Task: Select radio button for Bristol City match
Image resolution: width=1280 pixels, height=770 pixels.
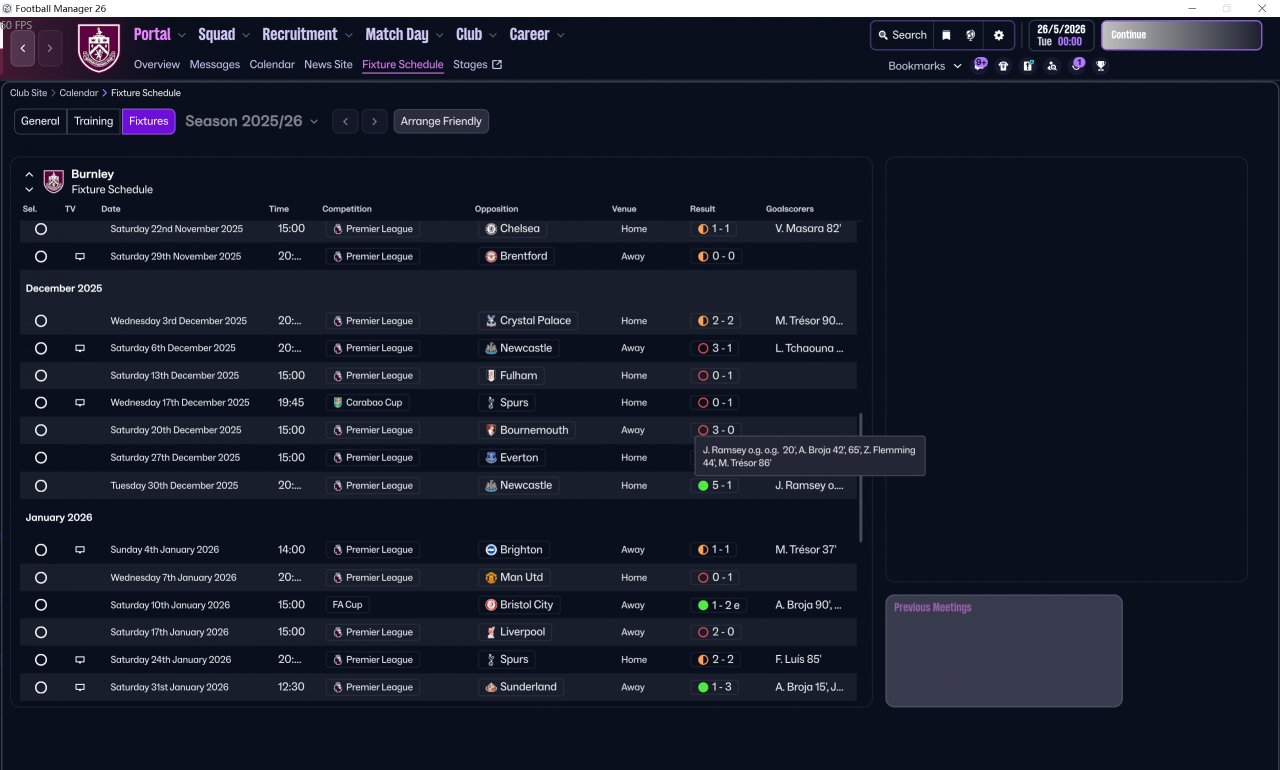Action: click(x=41, y=605)
